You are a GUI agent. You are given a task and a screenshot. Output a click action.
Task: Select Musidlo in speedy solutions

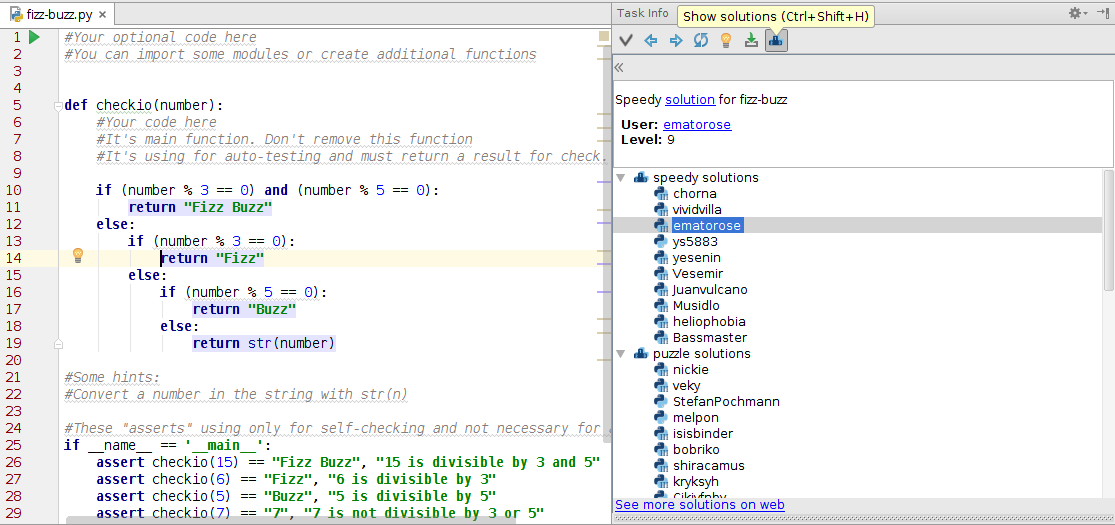pos(695,305)
